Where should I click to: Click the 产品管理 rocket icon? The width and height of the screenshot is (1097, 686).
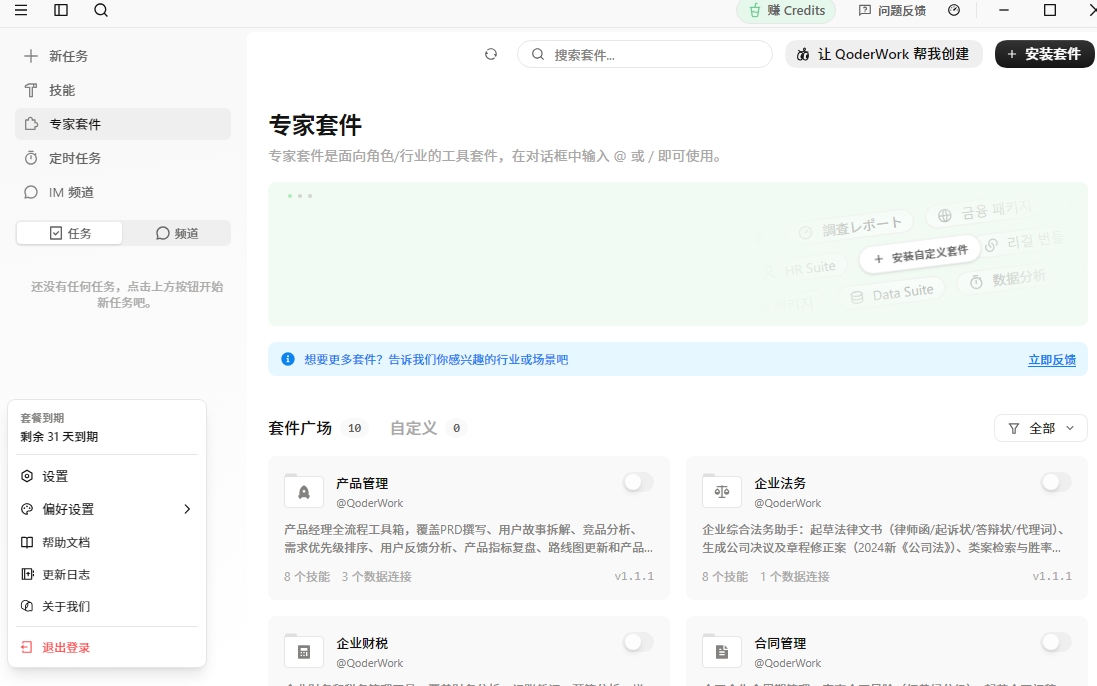[x=304, y=492]
